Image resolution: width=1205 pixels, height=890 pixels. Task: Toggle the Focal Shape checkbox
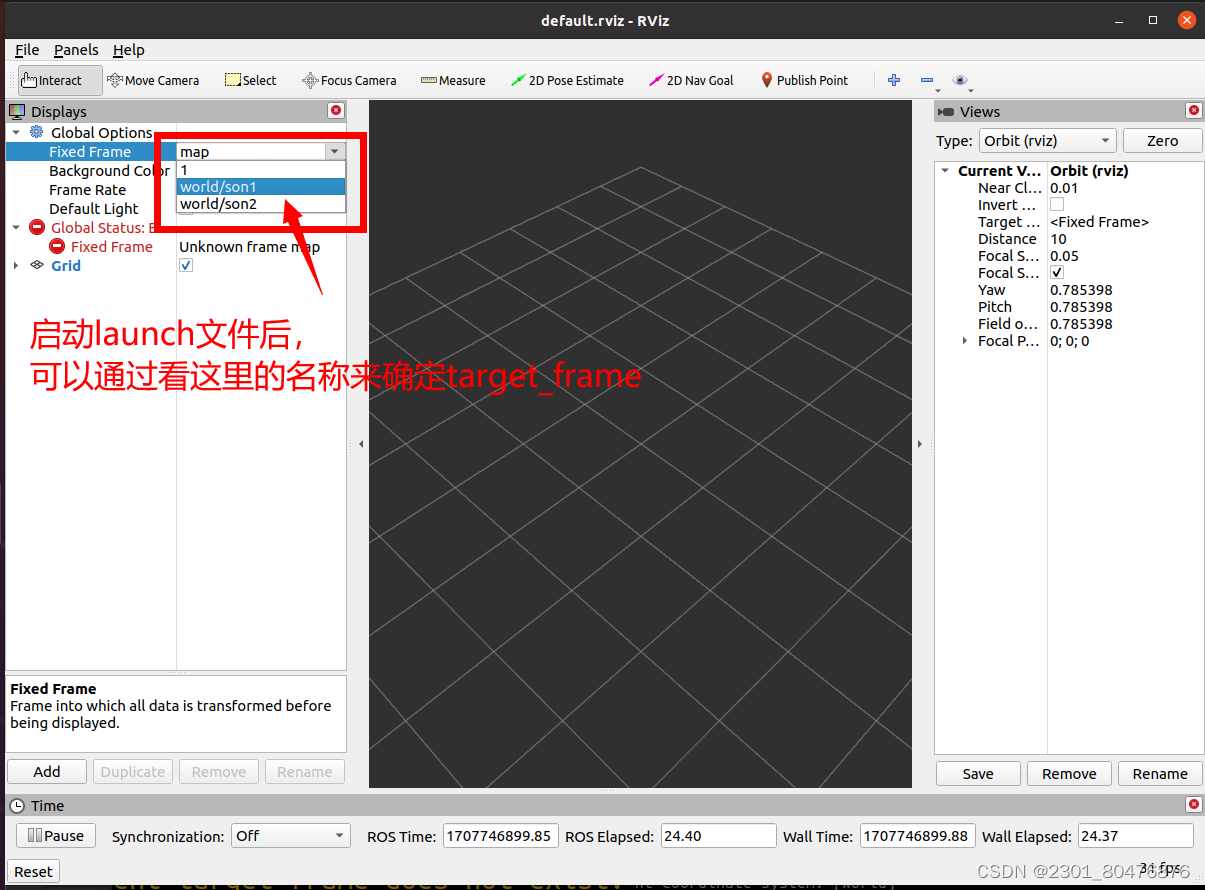tap(1057, 272)
